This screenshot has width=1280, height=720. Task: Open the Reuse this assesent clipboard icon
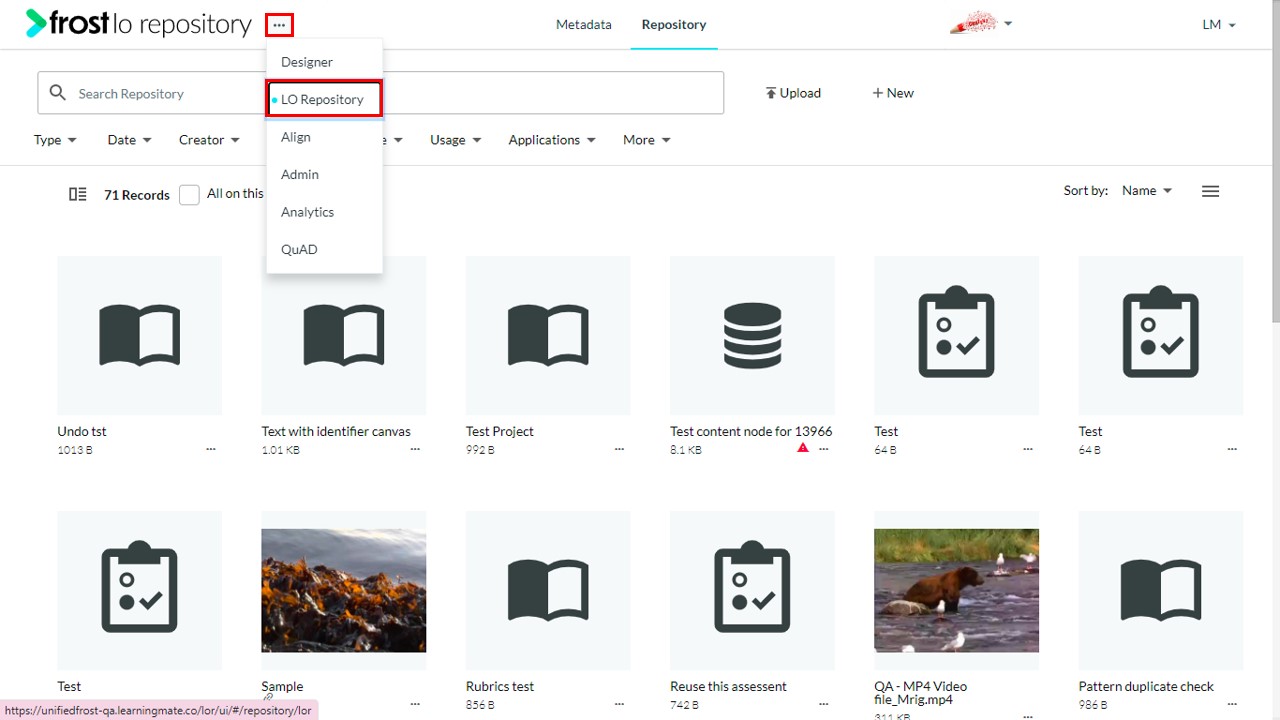[752, 590]
